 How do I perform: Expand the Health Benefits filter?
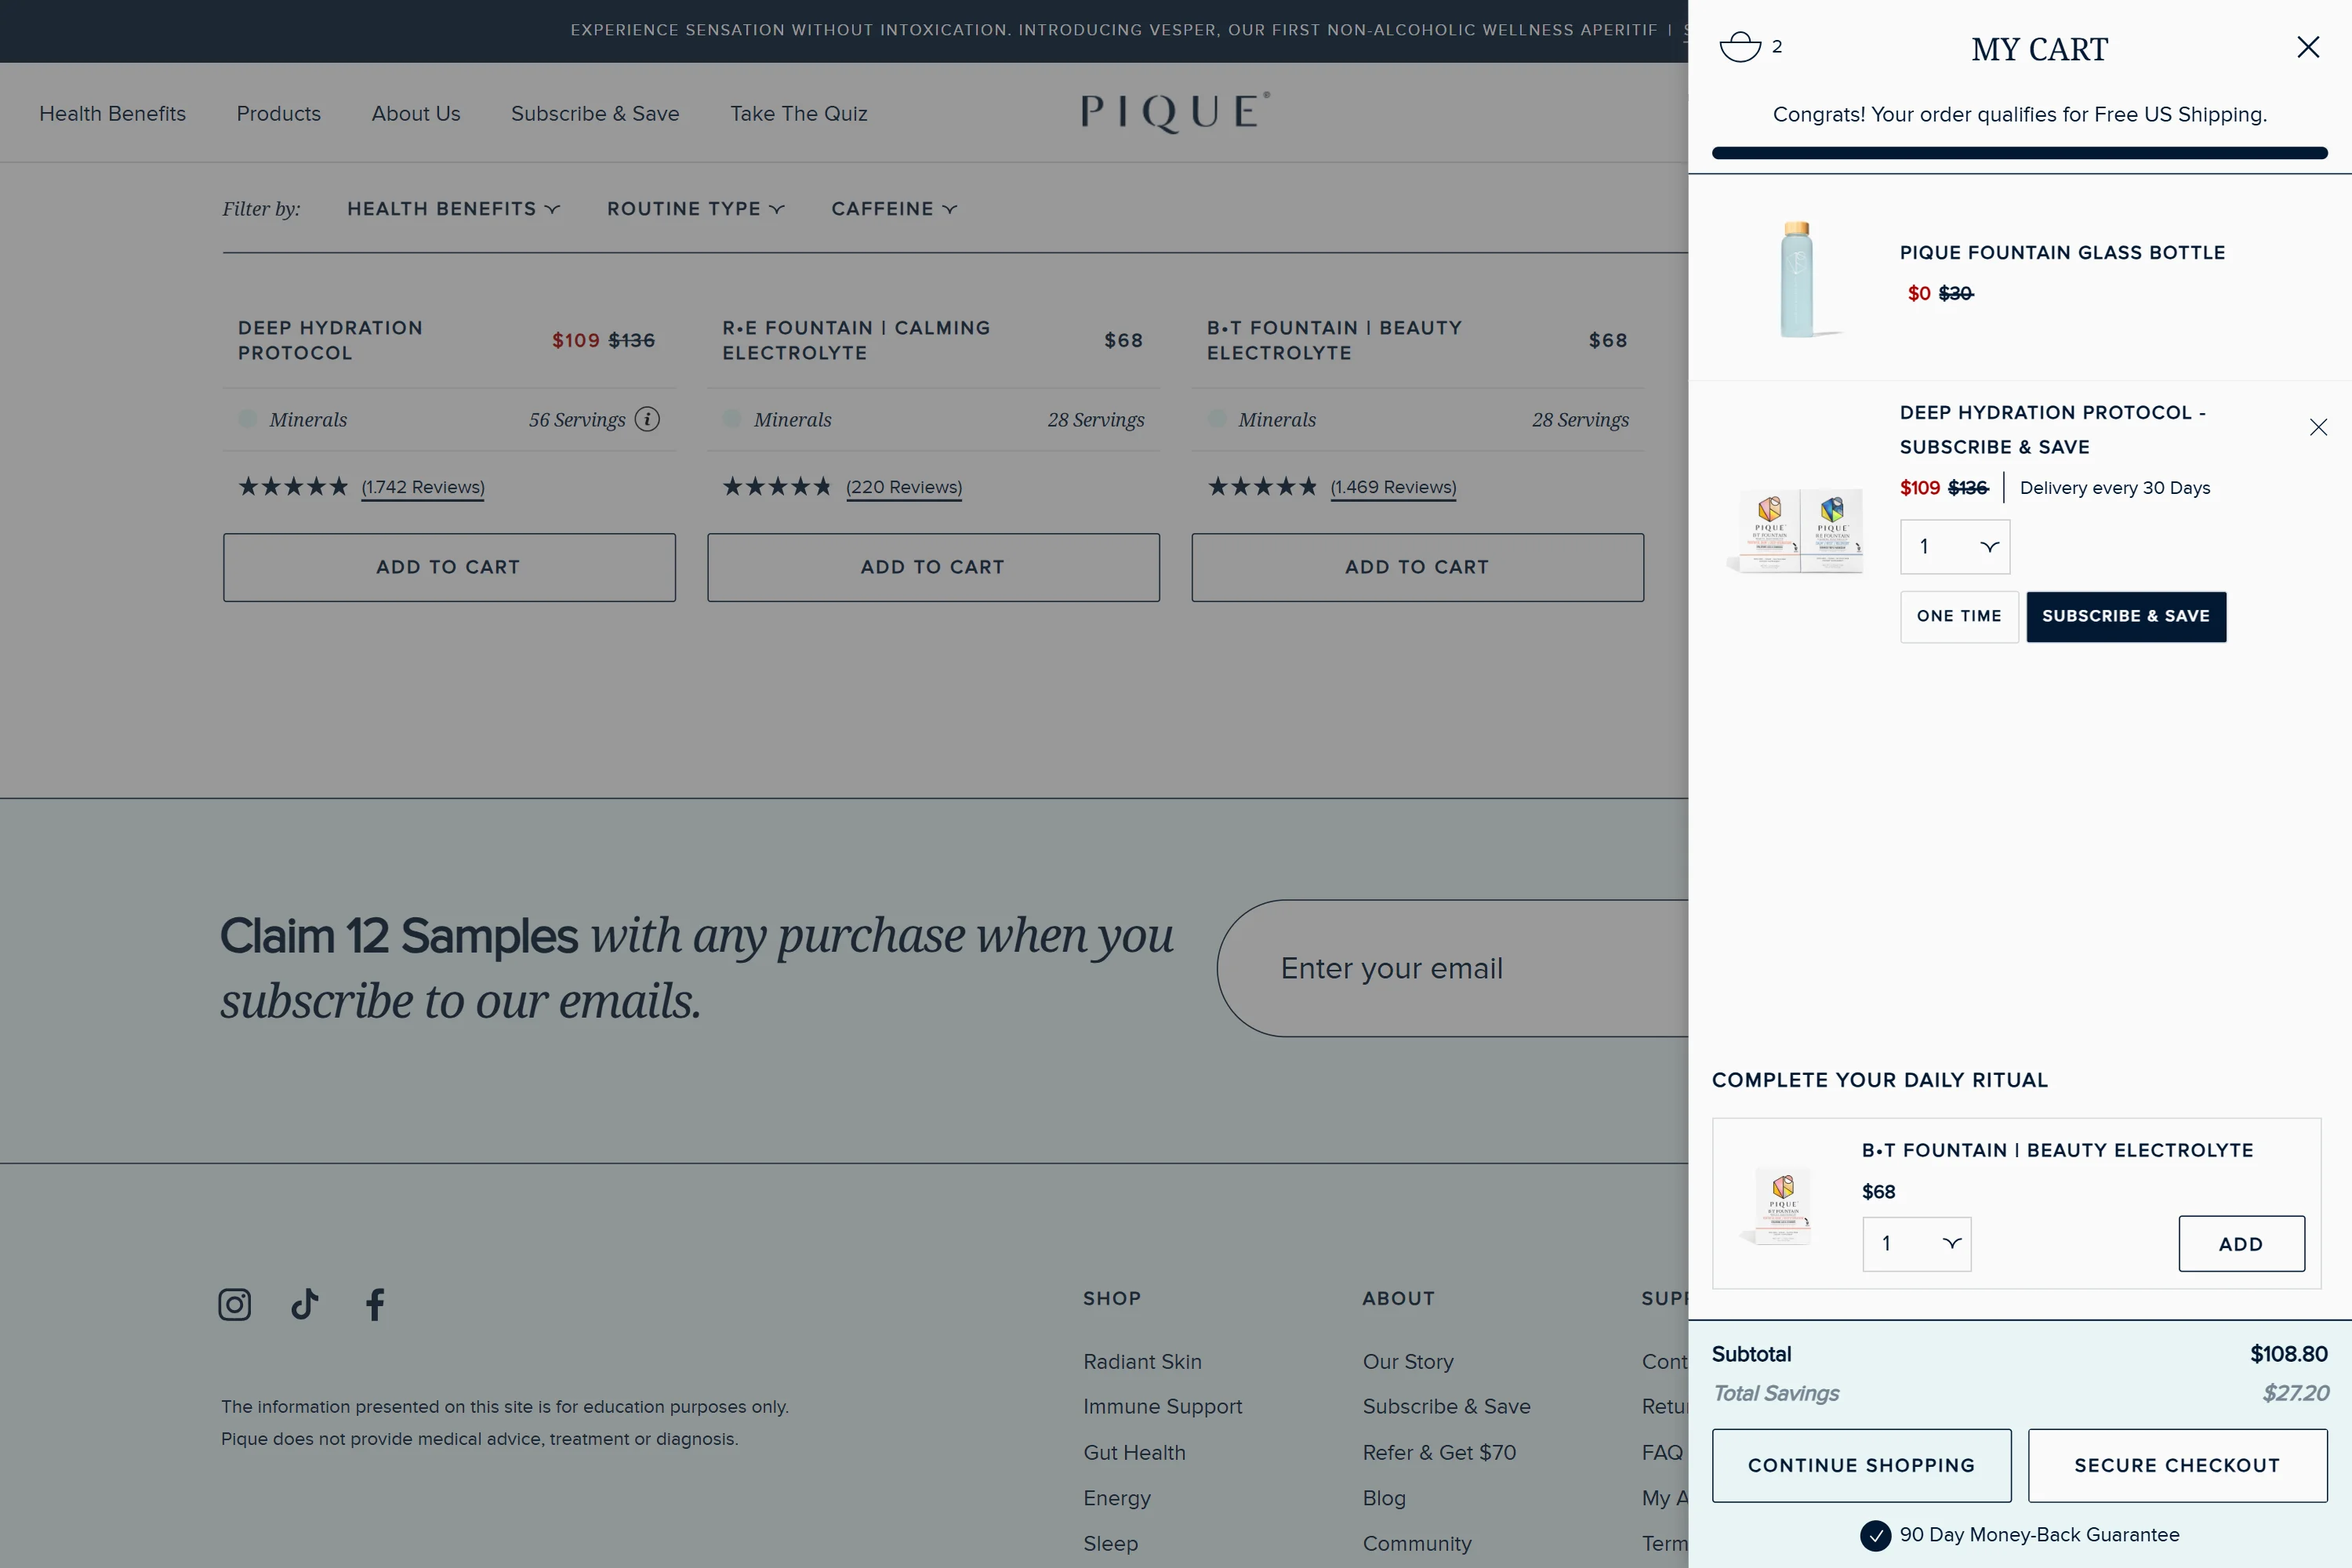tap(453, 209)
